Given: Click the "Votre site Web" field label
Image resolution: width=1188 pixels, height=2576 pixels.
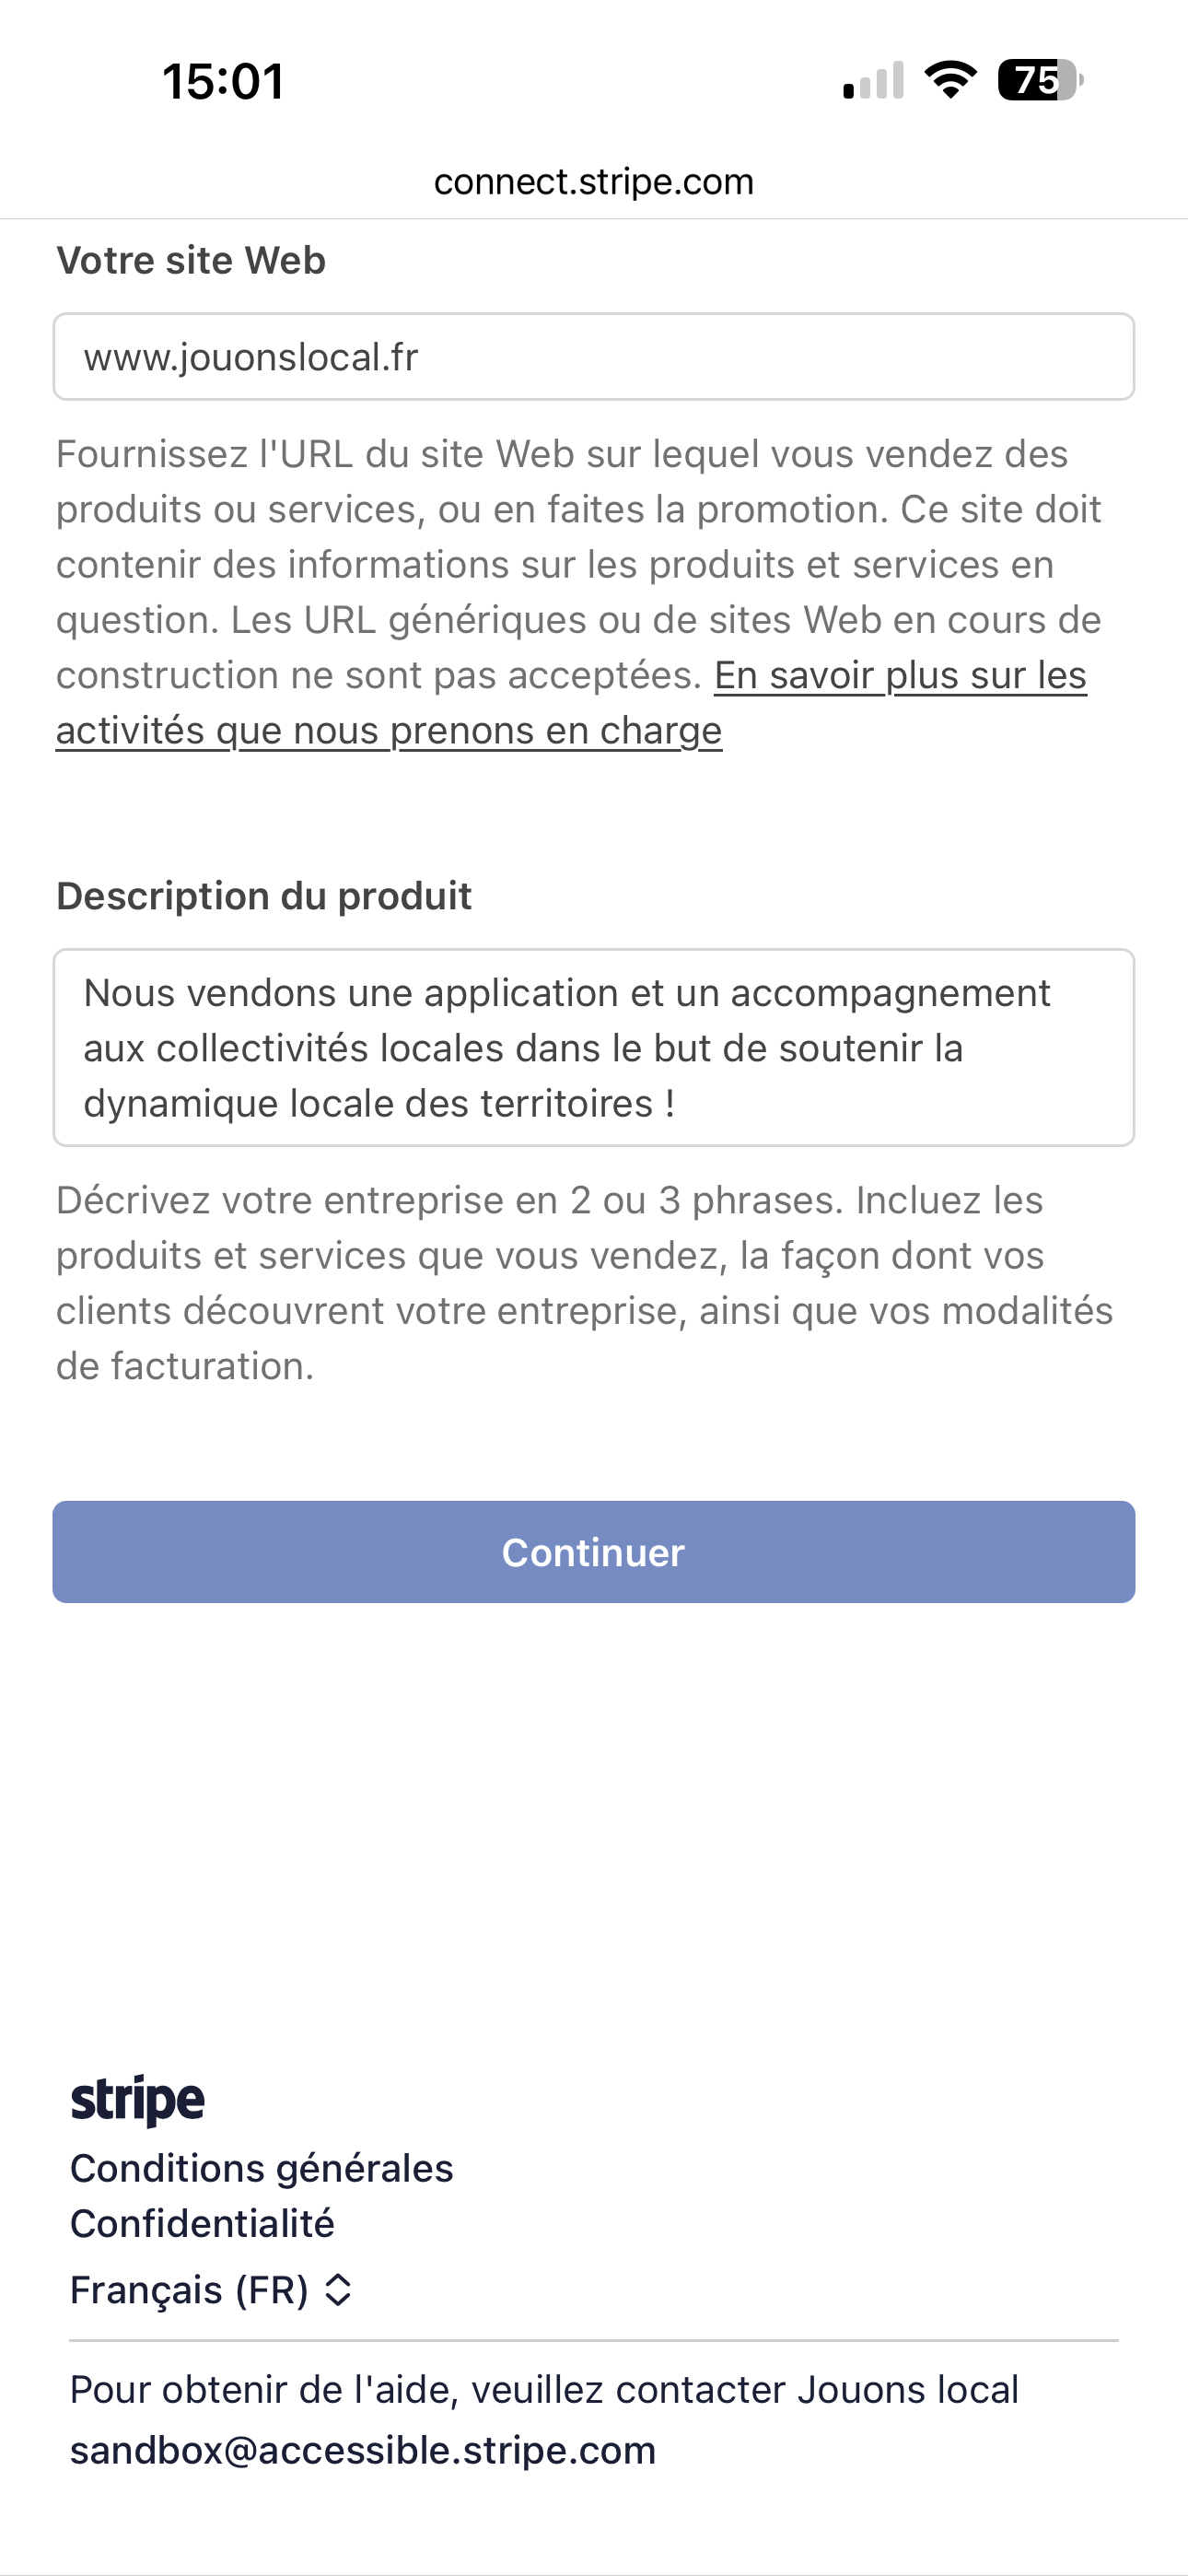Looking at the screenshot, I should click(x=191, y=260).
